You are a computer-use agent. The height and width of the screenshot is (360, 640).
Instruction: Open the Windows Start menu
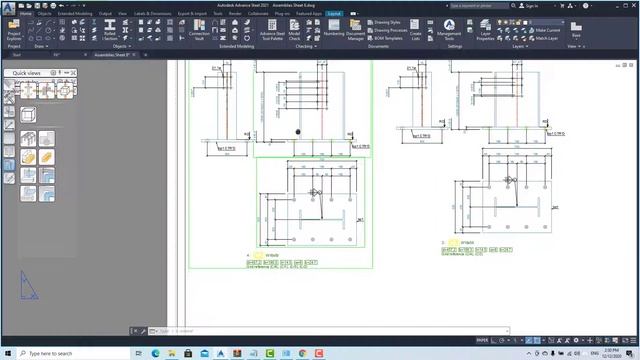8,353
